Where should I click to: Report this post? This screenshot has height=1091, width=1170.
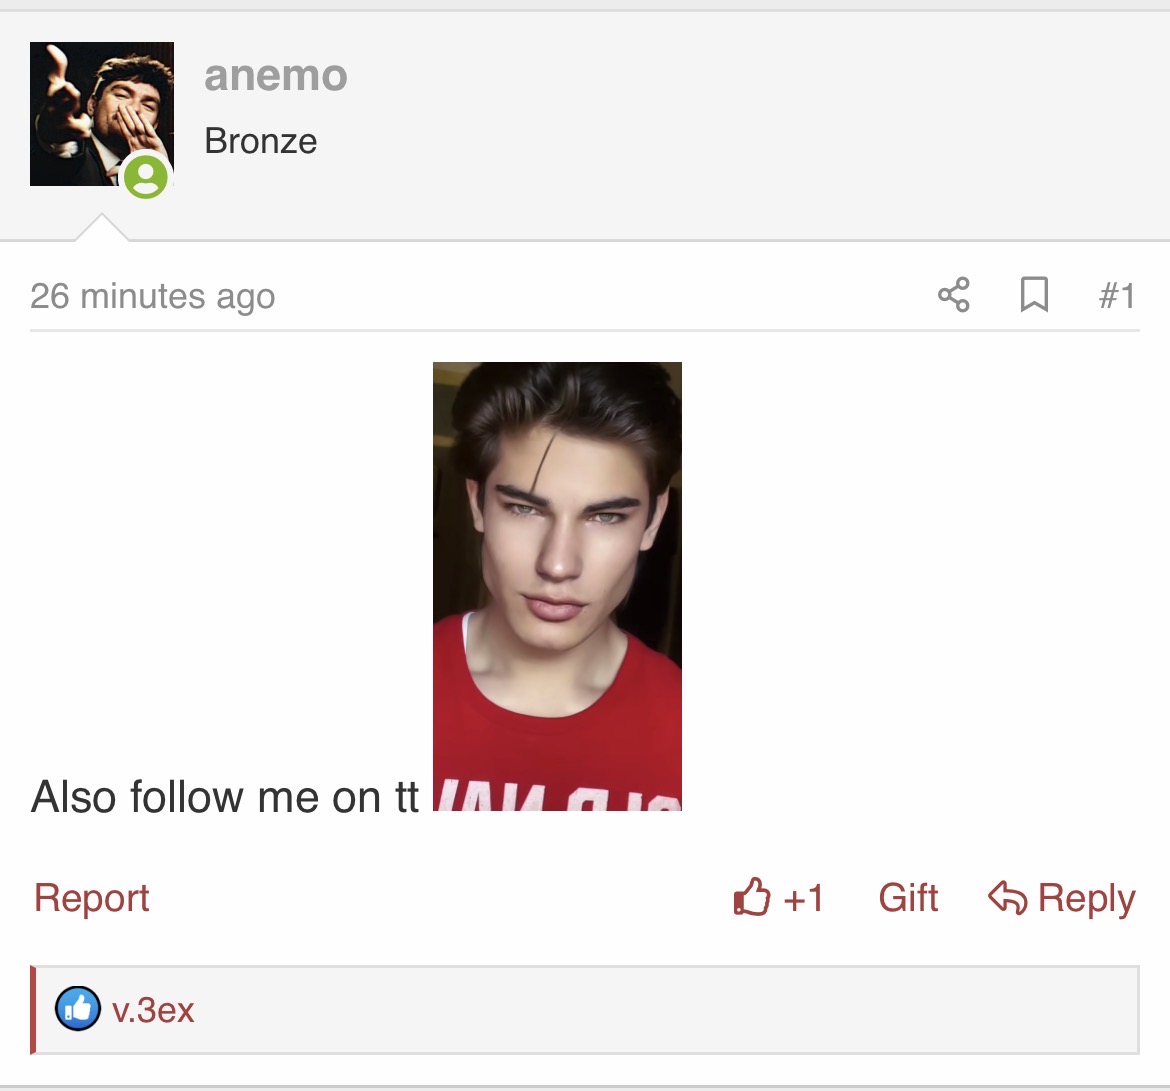[91, 898]
